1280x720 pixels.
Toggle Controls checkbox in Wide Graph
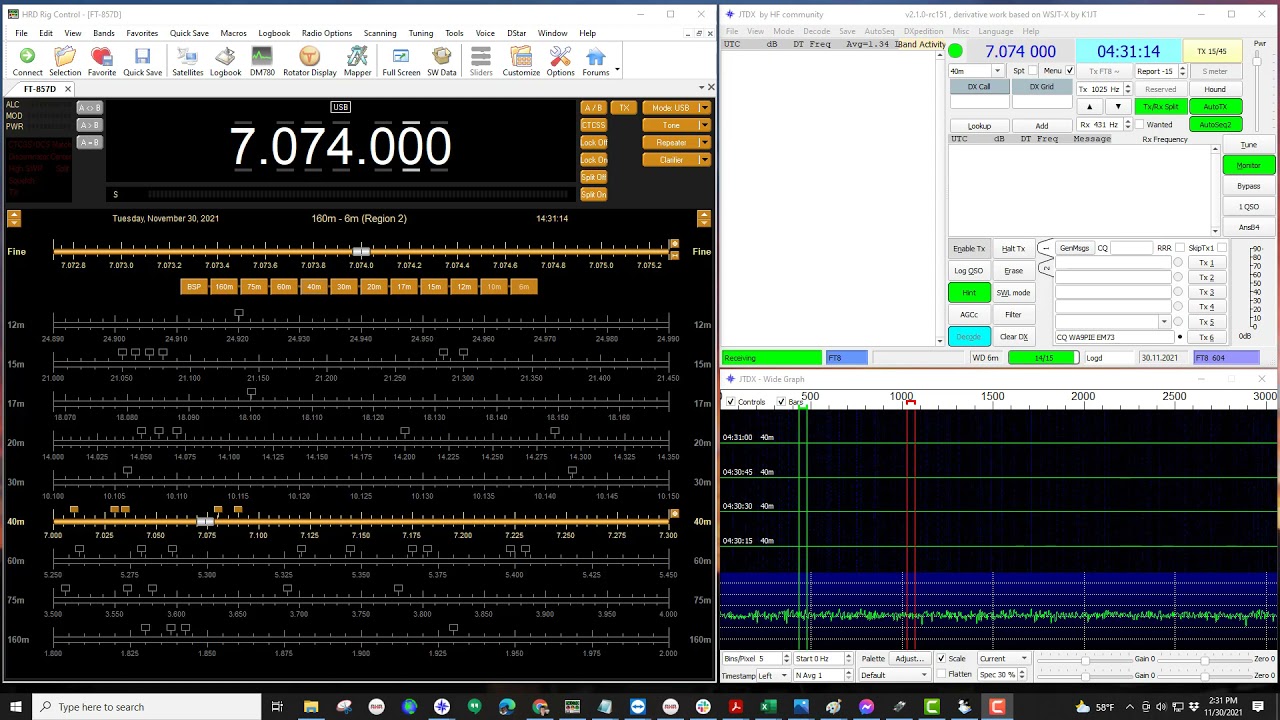point(730,402)
